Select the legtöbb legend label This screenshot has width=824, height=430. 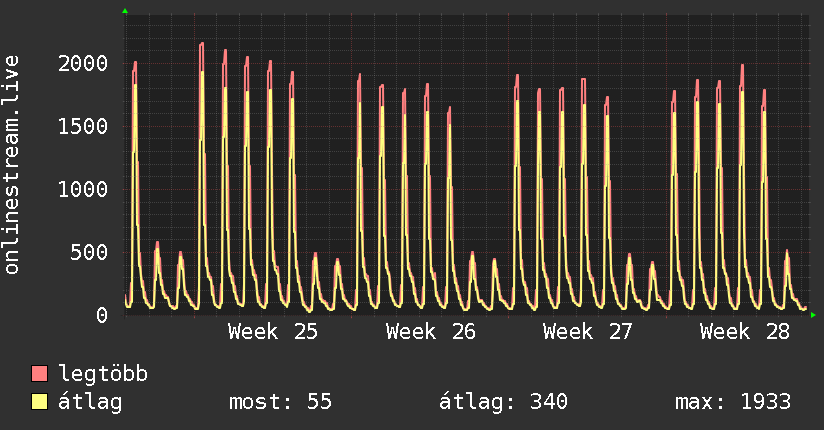[x=103, y=374]
